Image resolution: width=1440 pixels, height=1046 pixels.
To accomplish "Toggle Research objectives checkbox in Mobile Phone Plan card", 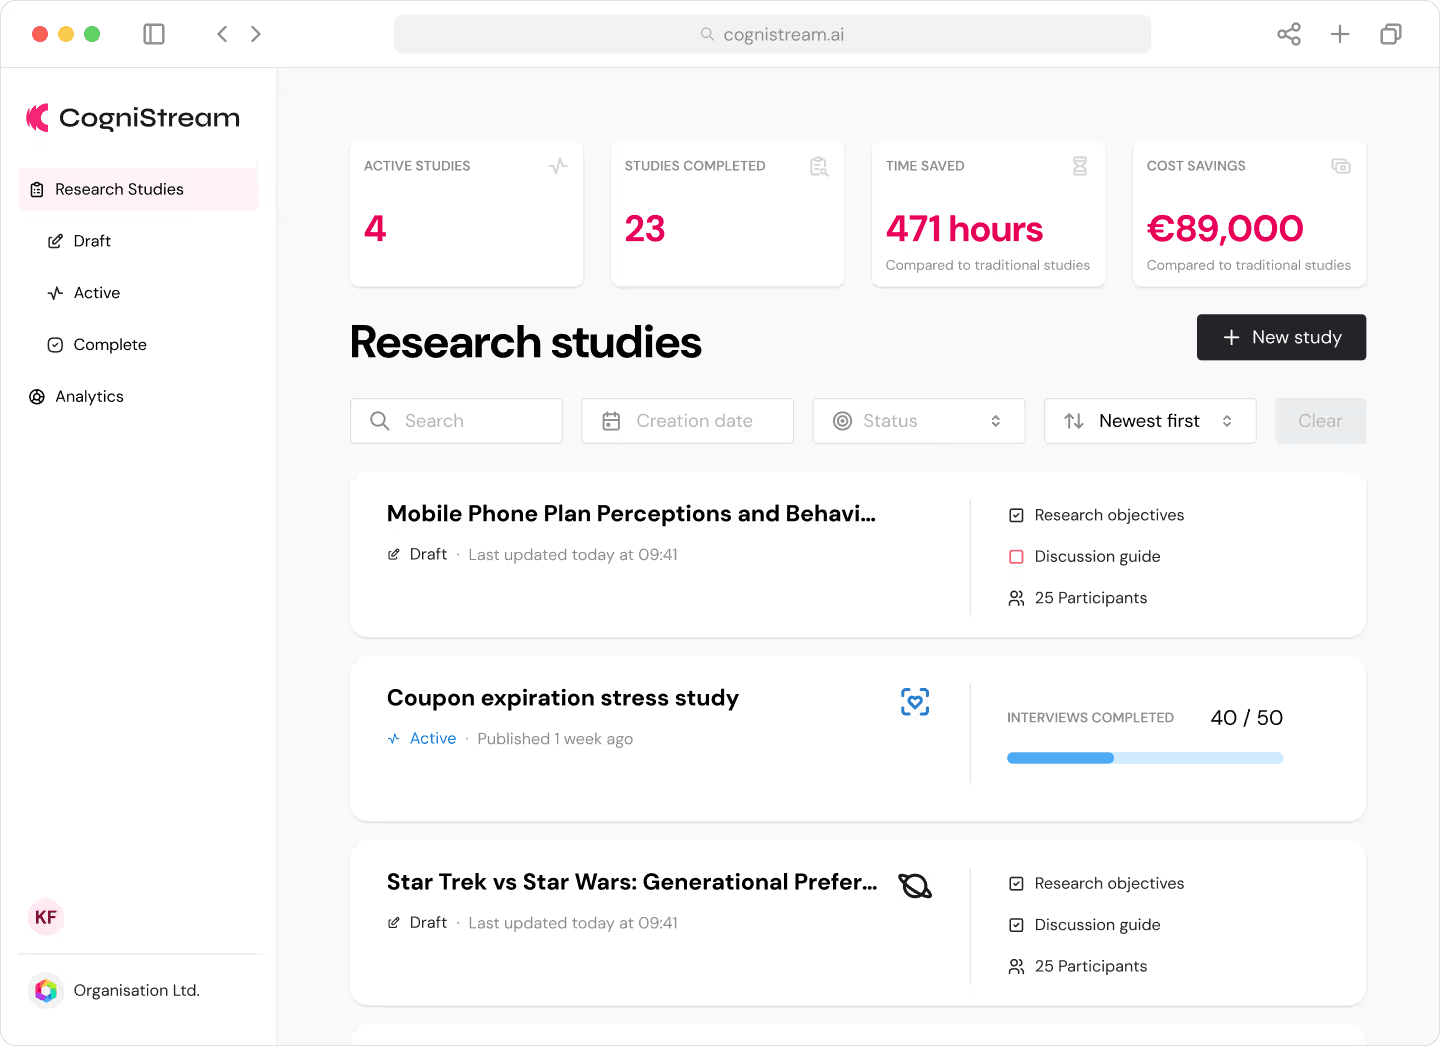I will [1016, 515].
